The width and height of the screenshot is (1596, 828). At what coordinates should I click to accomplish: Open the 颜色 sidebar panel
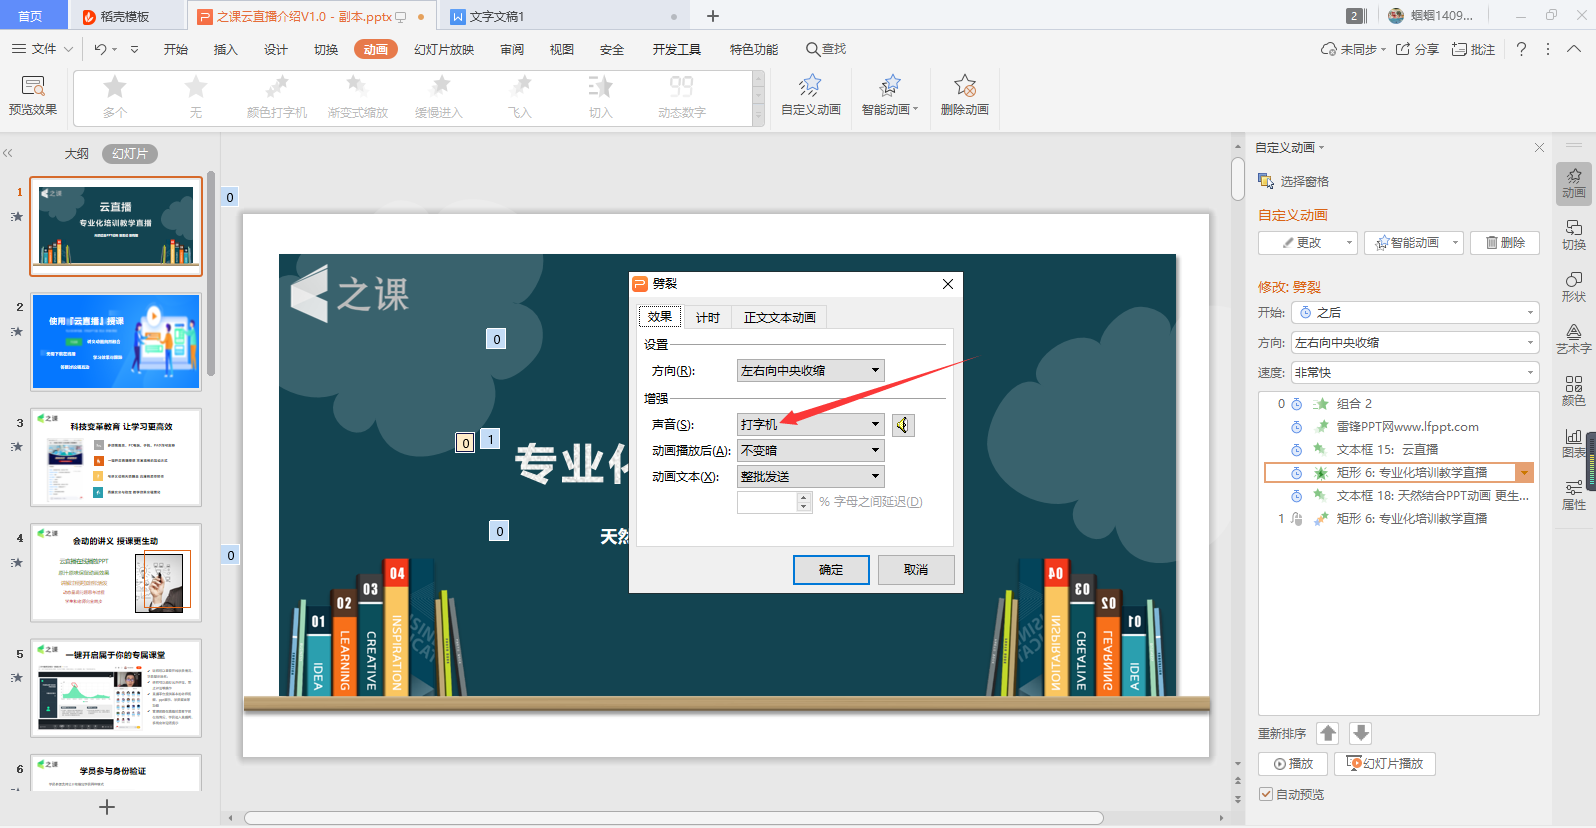pyautogui.click(x=1574, y=391)
